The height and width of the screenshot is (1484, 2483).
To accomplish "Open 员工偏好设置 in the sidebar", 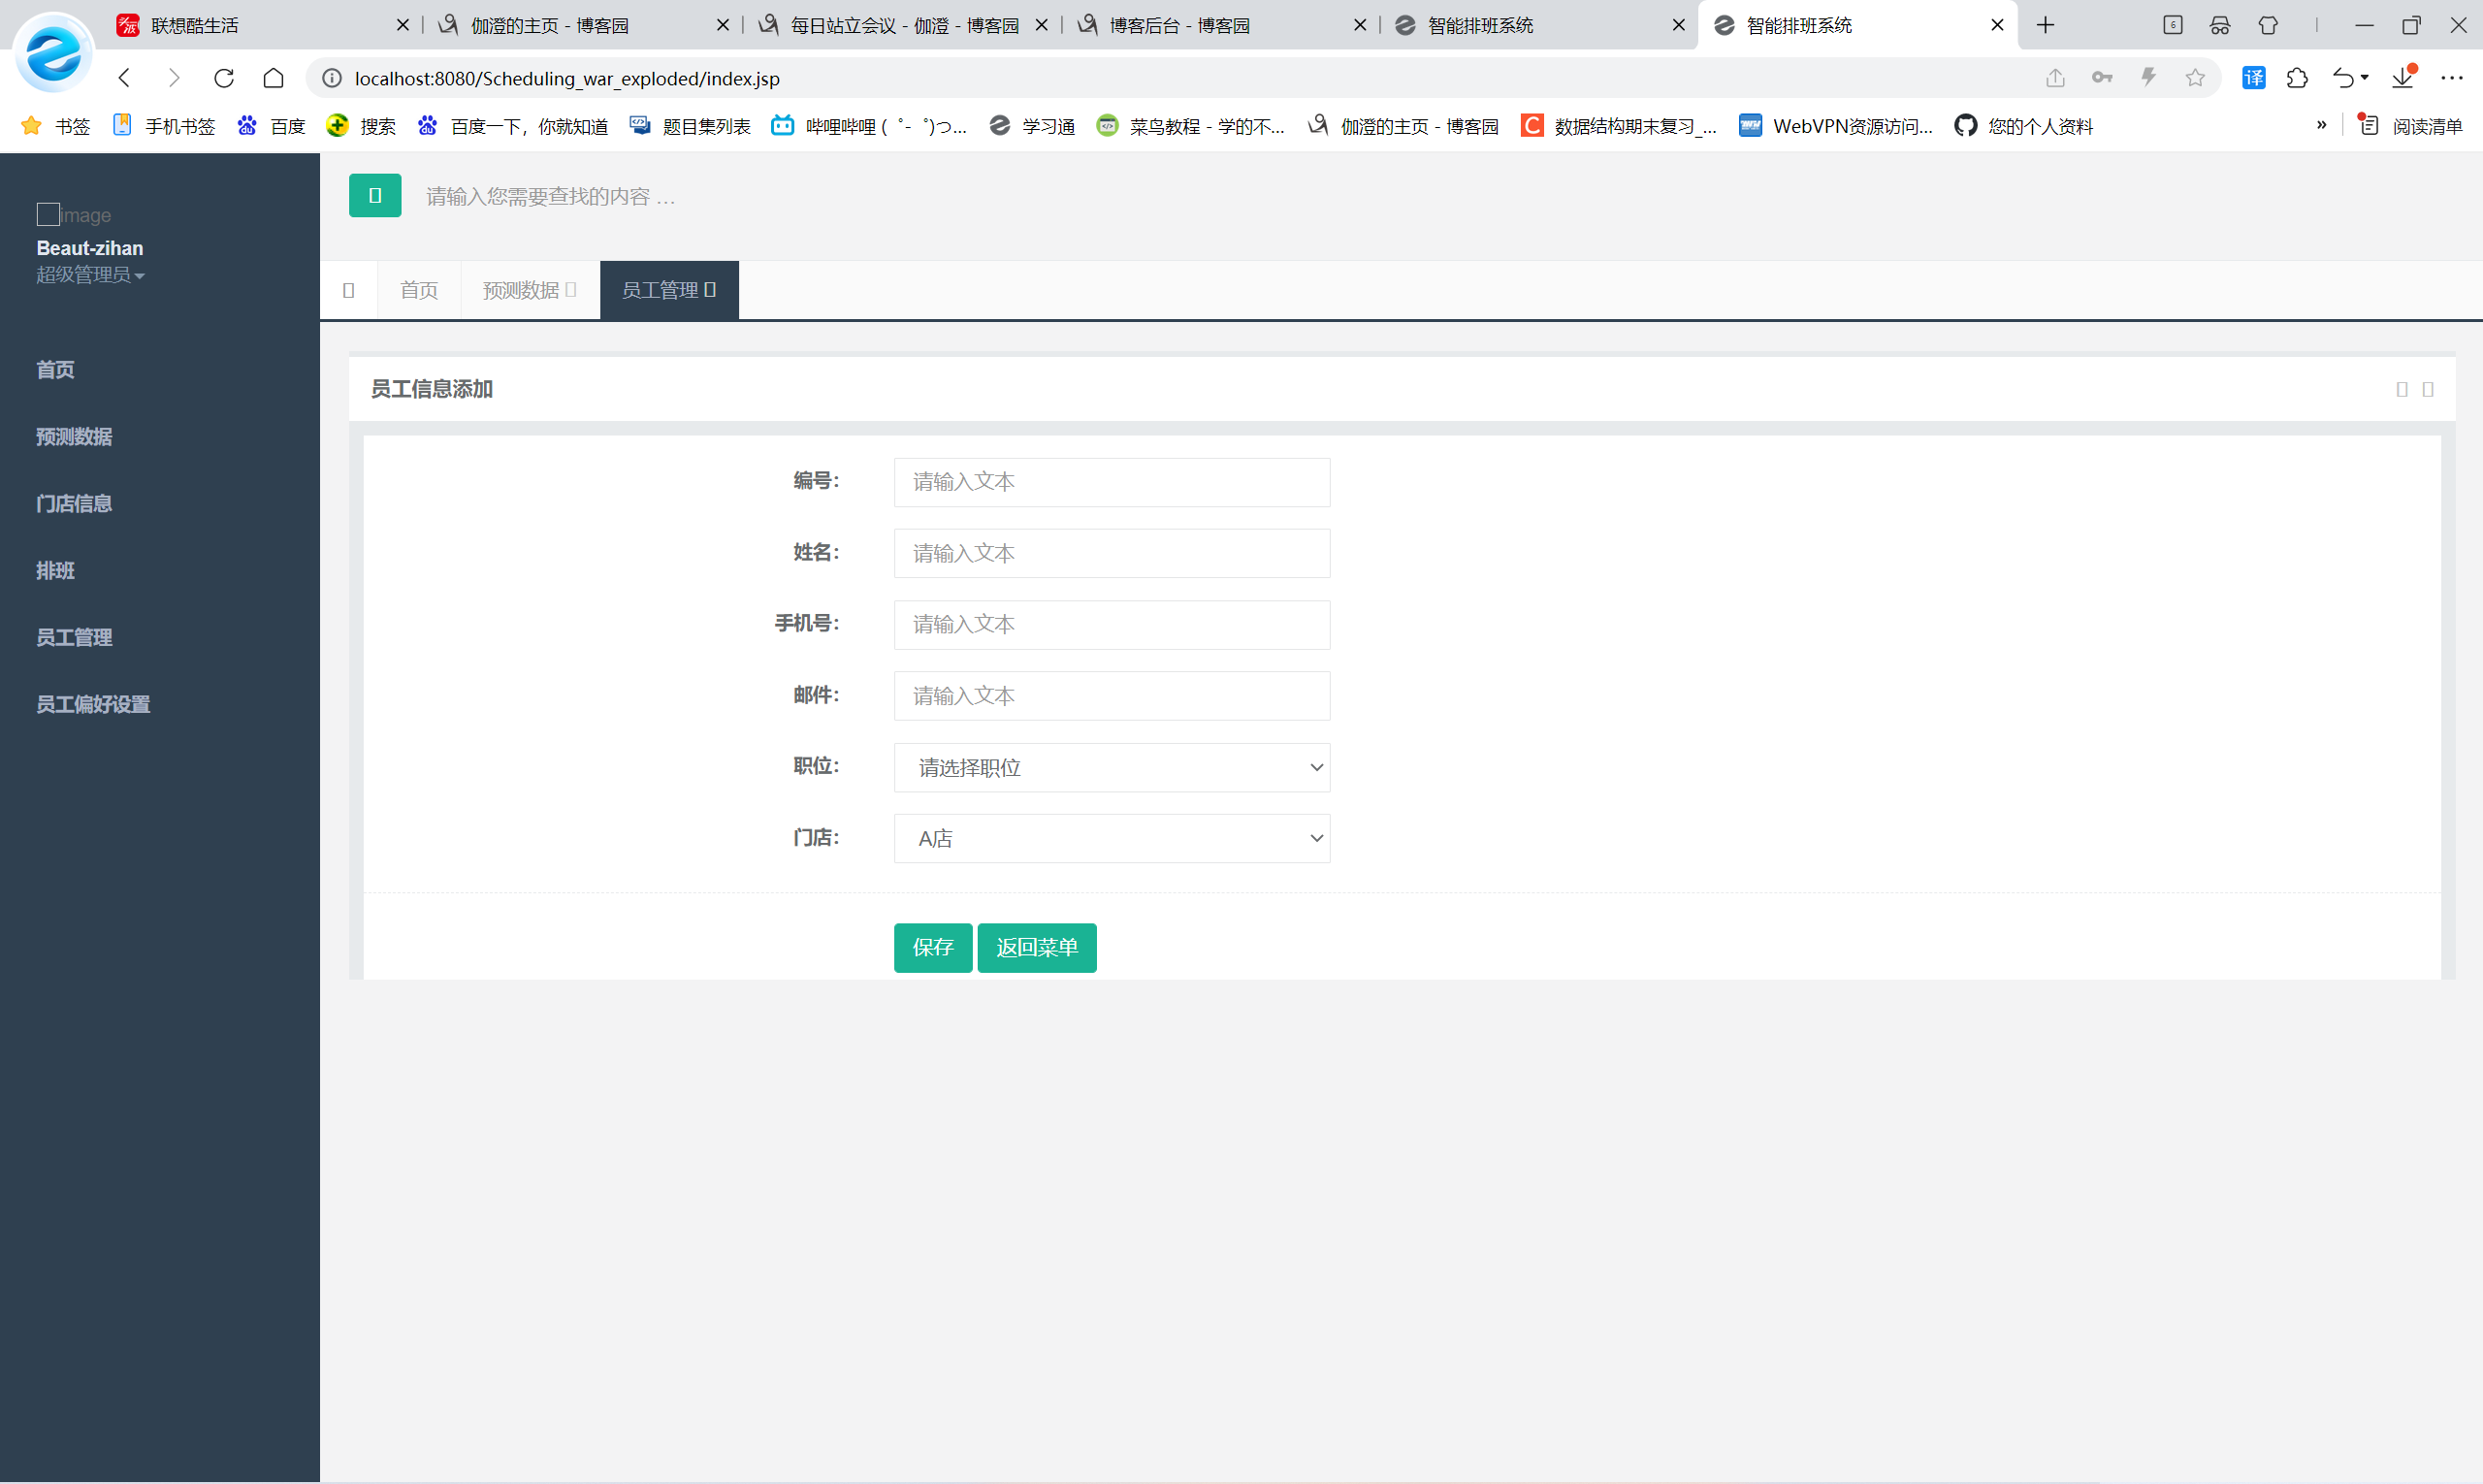I will point(93,704).
